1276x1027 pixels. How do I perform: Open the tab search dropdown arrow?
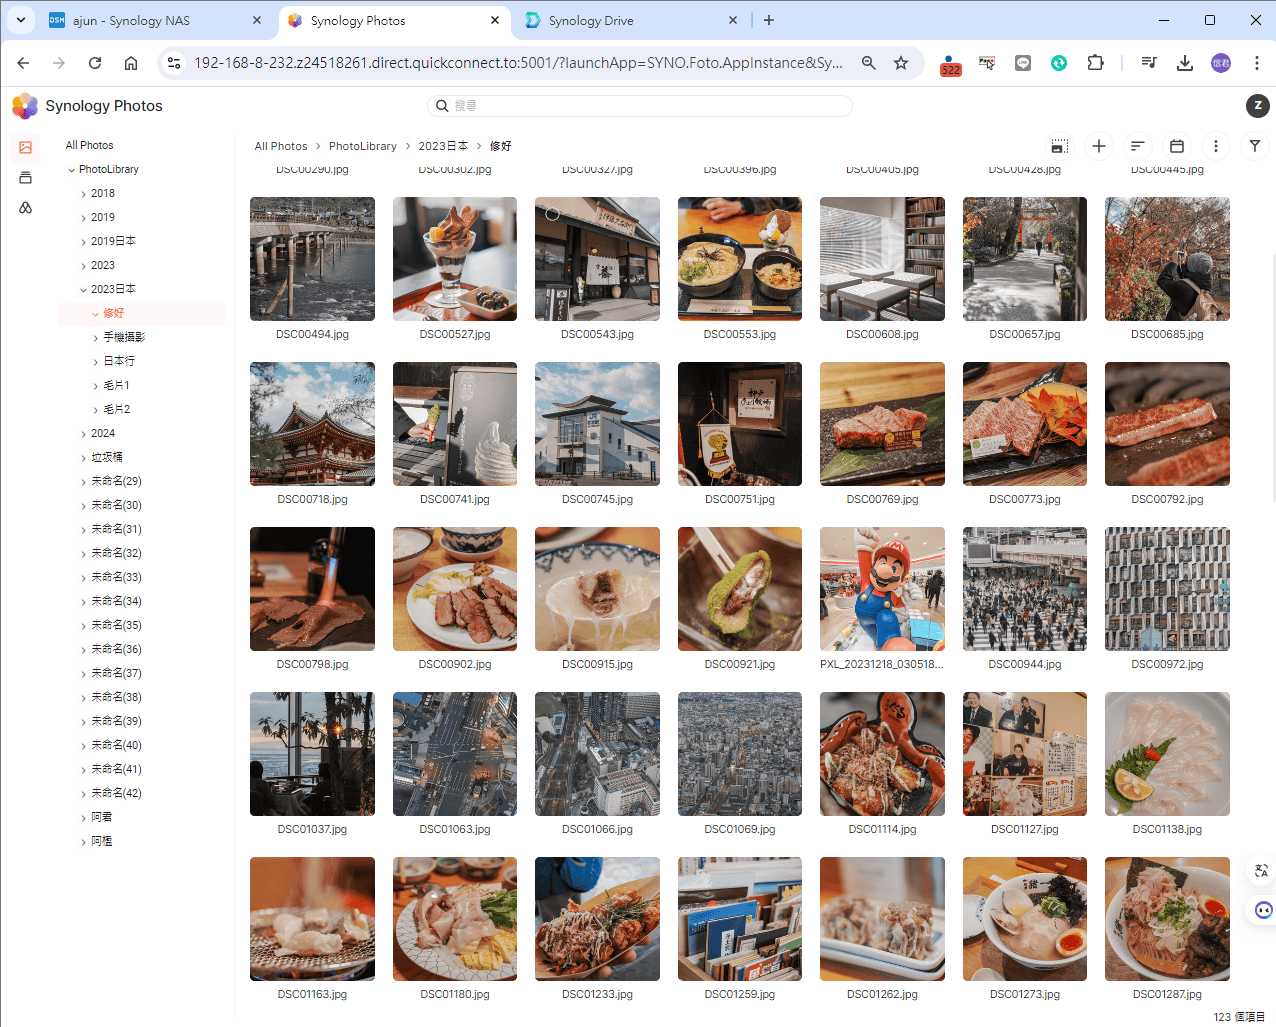click(x=21, y=20)
